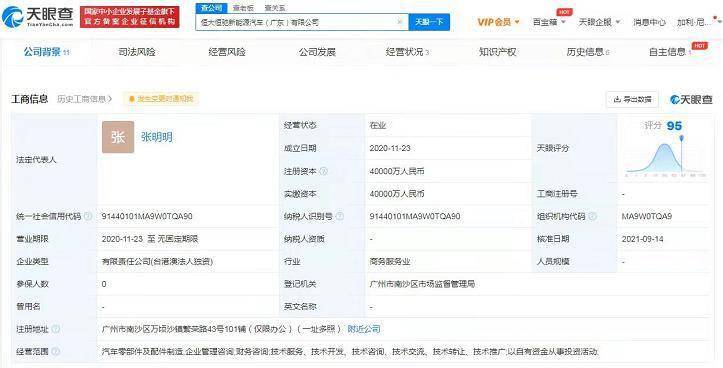Screen dimensions: 723x368
Task: Click the business scope text starting 汽车零部件
Action: (350, 351)
